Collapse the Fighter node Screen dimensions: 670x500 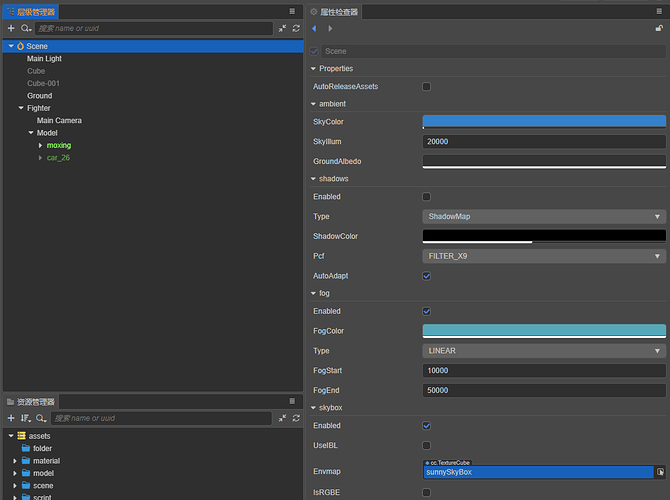21,108
